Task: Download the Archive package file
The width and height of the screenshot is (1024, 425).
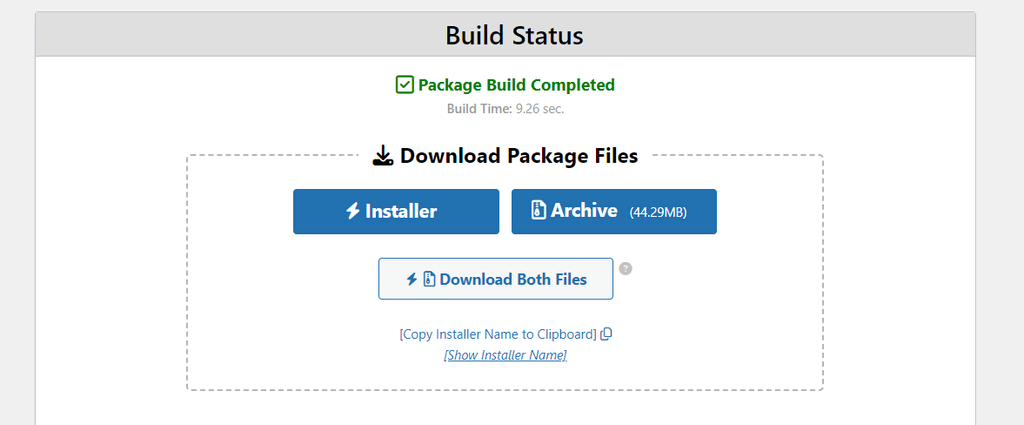Action: [613, 211]
